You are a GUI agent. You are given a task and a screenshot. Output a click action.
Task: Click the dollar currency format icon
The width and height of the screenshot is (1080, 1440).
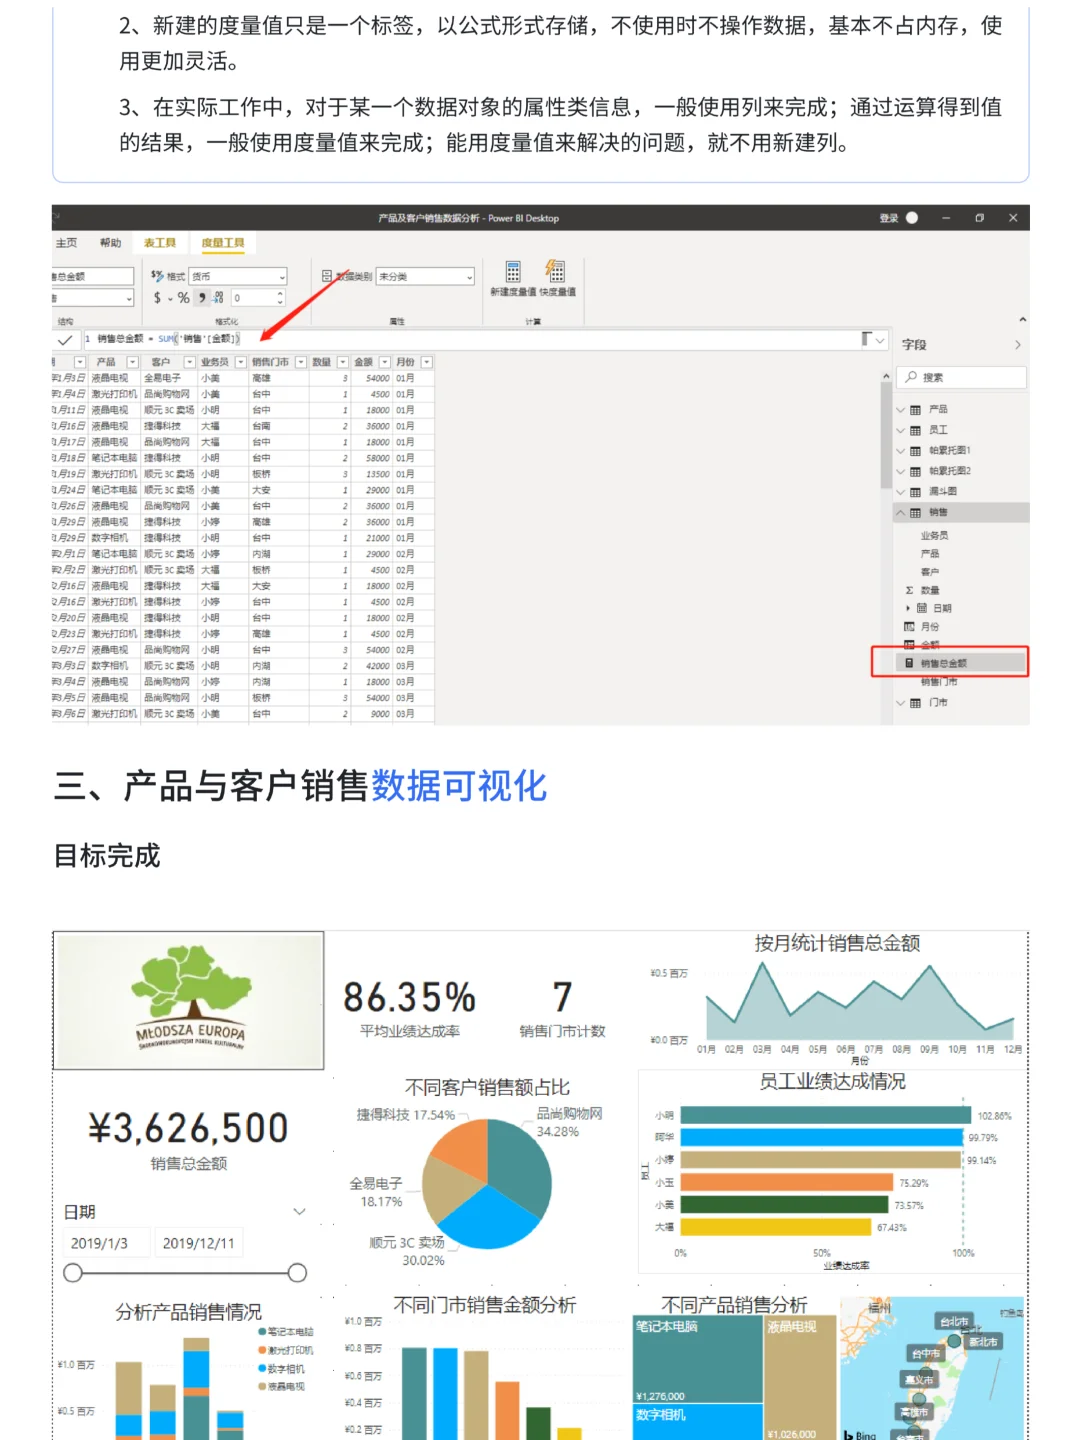(x=157, y=298)
